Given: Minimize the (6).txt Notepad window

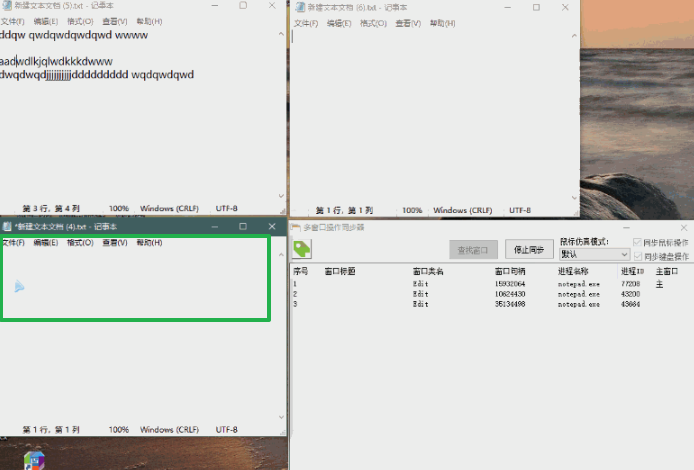Looking at the screenshot, I should coord(508,7).
